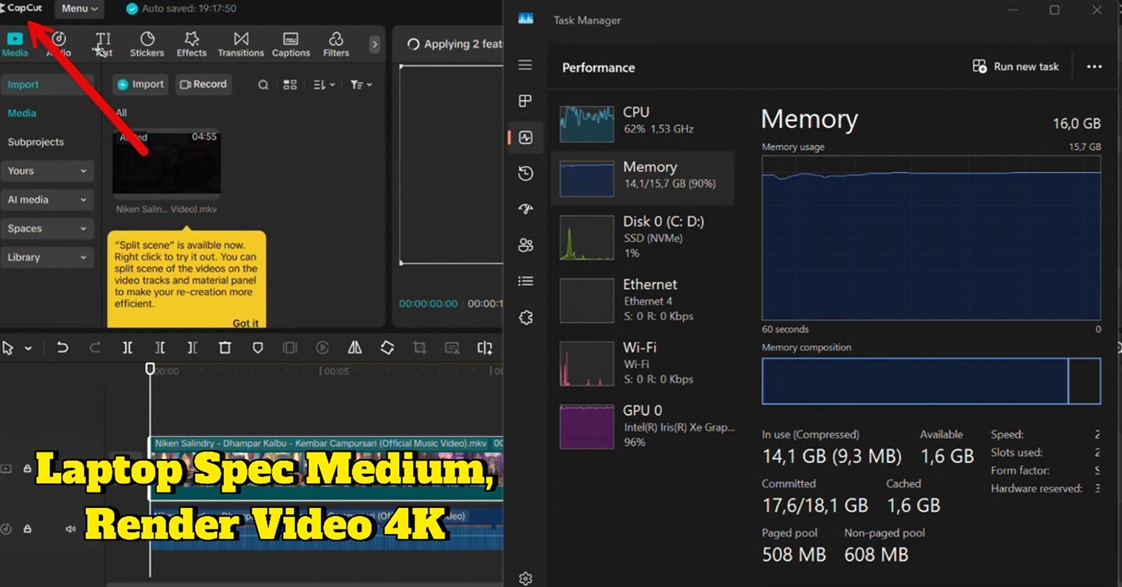
Task: Mirror the clip horizontally
Action: [354, 348]
